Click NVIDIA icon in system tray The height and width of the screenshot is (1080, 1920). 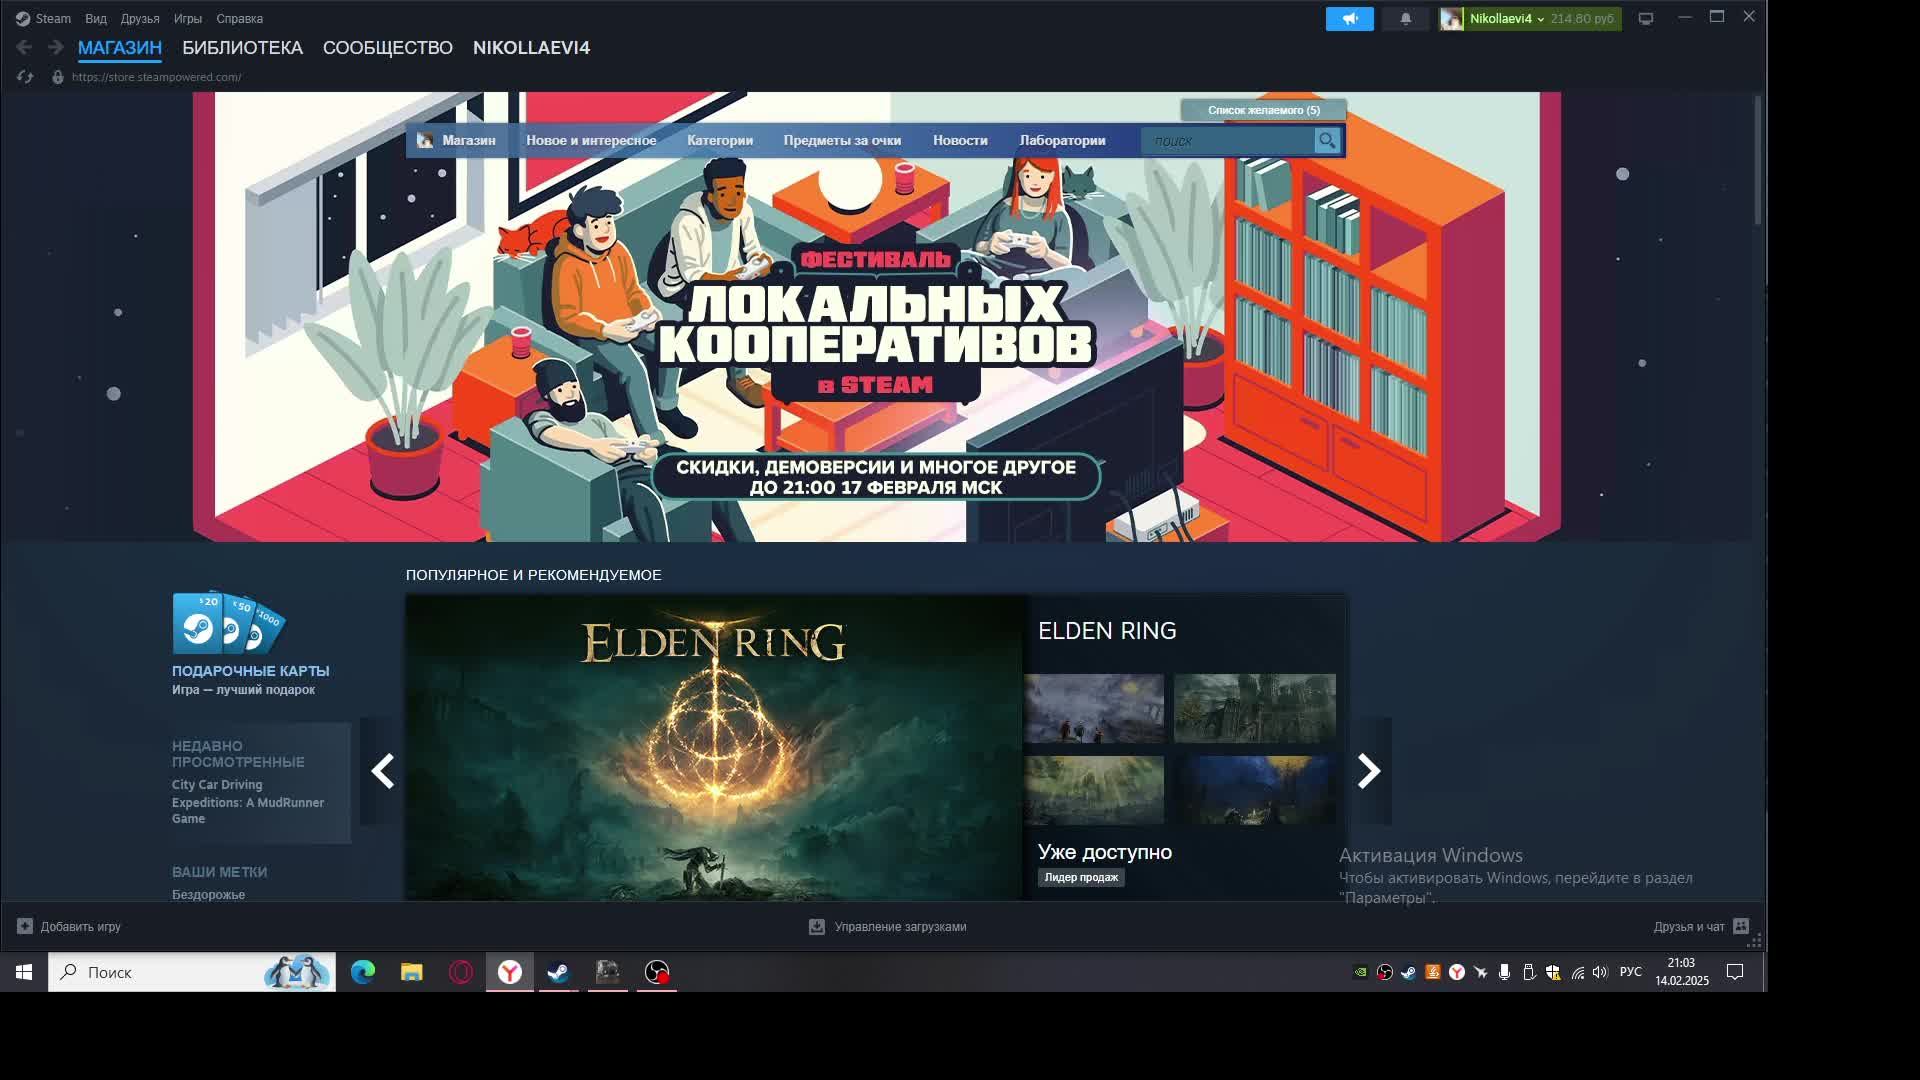click(1360, 972)
